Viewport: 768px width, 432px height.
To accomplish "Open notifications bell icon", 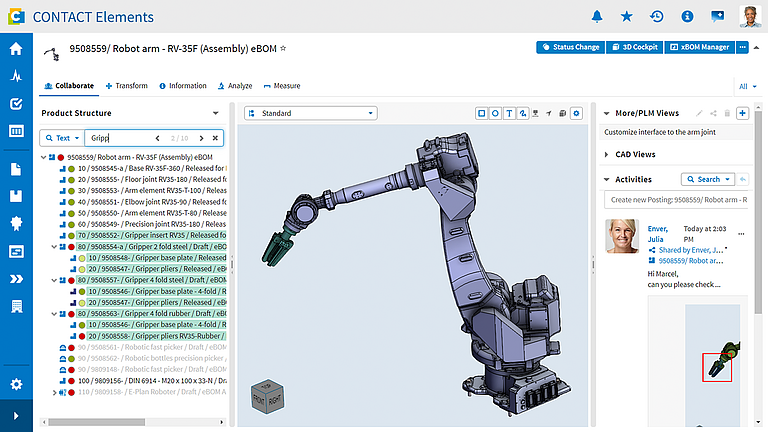I will click(597, 17).
